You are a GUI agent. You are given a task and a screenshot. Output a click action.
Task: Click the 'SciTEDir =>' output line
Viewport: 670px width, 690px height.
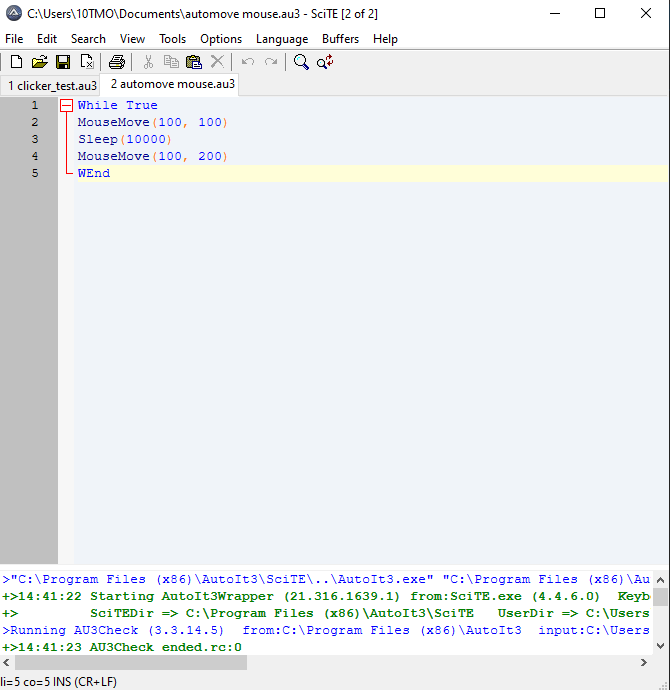pyautogui.click(x=326, y=613)
